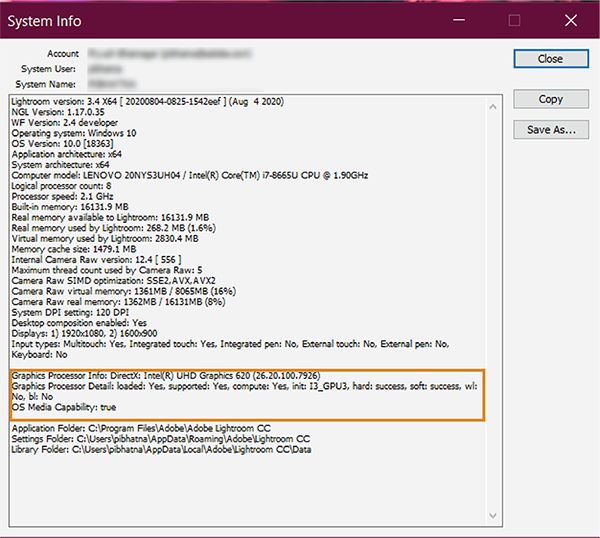Minimize the System Info window
This screenshot has height=538, width=600.
coord(459,20)
